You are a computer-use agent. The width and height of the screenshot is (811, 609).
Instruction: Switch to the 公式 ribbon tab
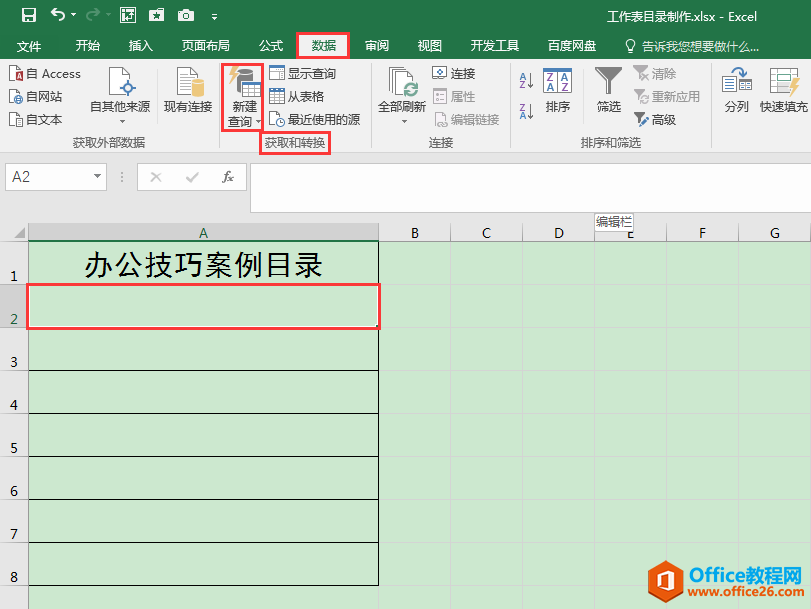(271, 46)
